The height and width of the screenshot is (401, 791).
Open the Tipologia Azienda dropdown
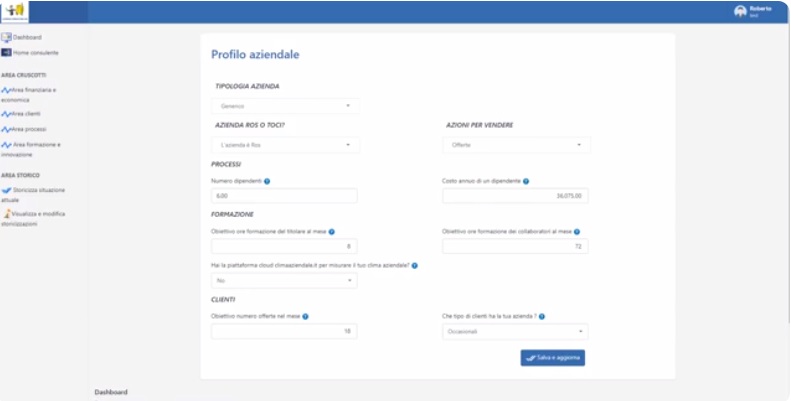(x=285, y=105)
